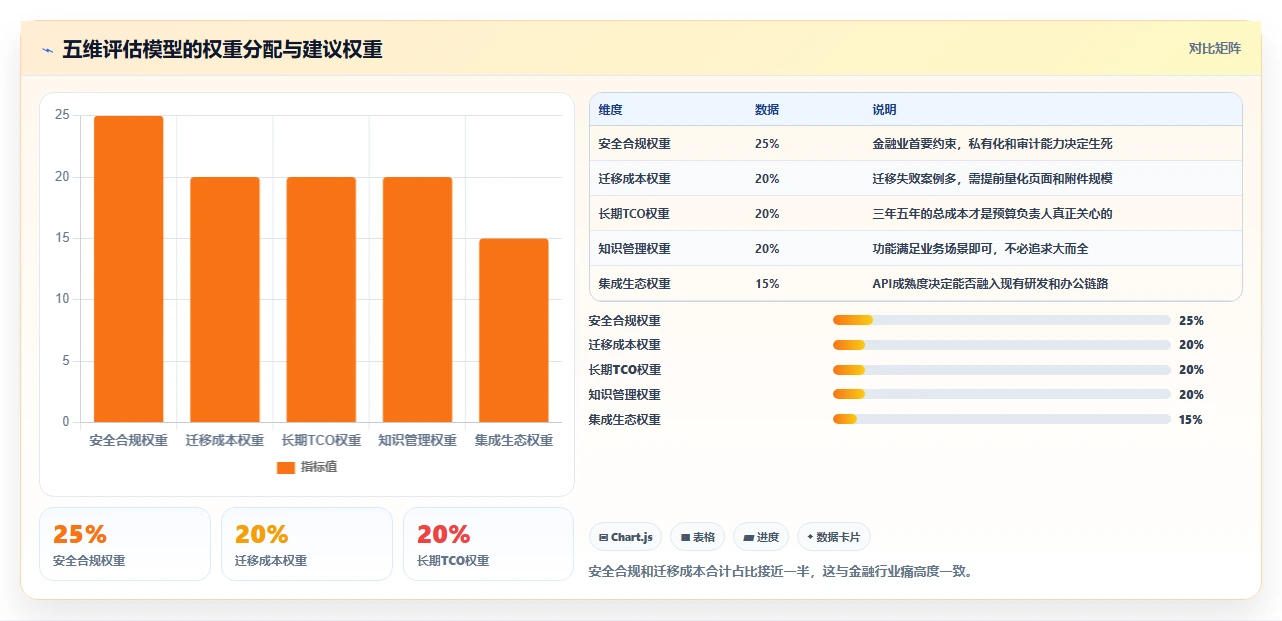This screenshot has width=1282, height=621.
Task: Click description 迁移失败案例多，需提前量化页面和附件规模
Action: (x=992, y=179)
